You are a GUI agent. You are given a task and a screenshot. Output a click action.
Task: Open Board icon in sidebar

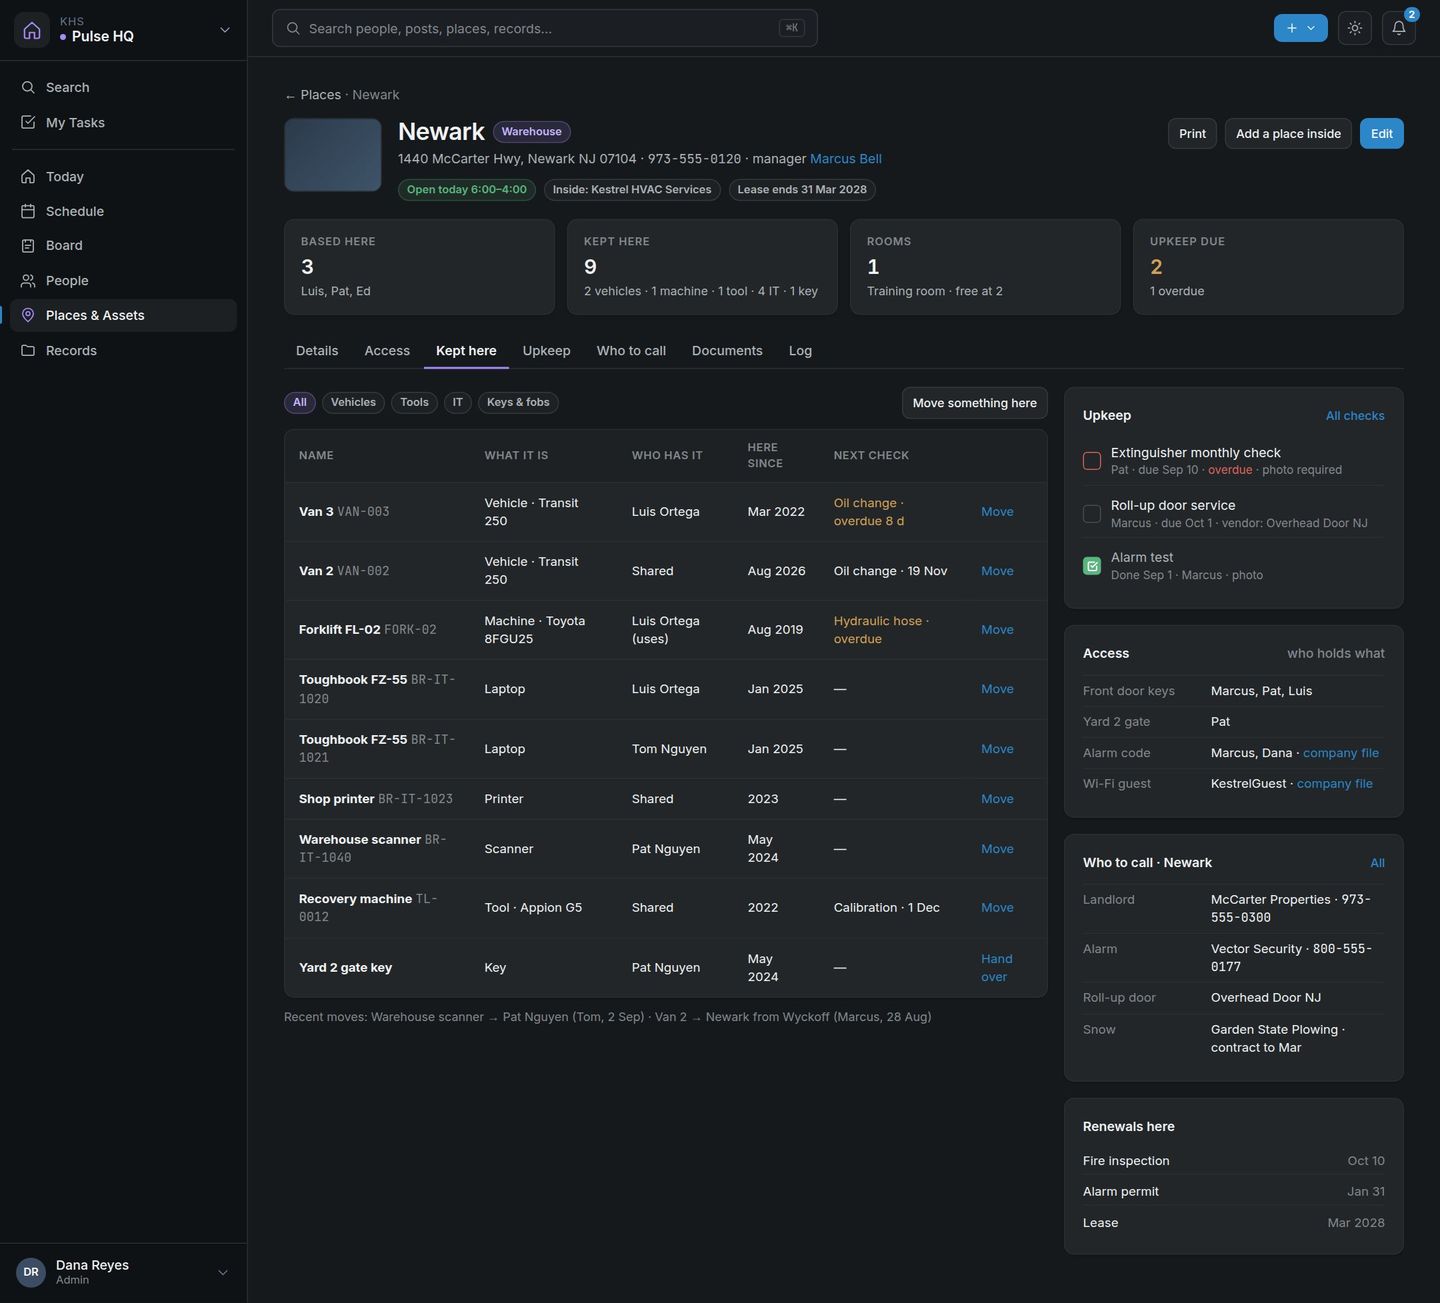pyautogui.click(x=28, y=245)
